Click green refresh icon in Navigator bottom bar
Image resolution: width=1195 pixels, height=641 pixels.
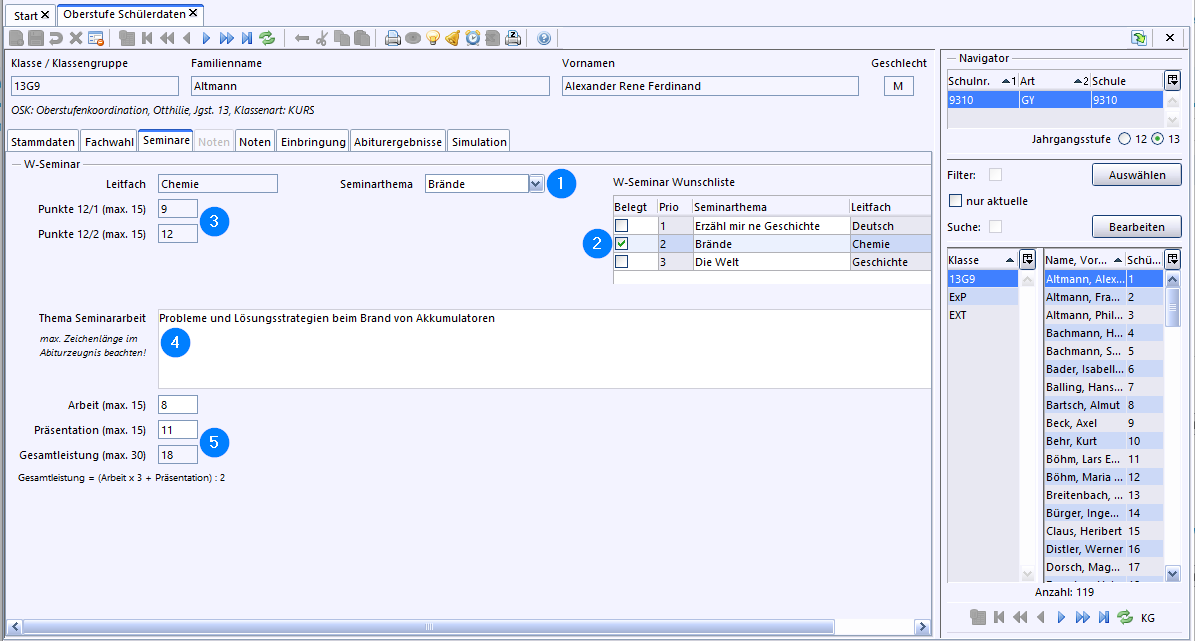[1125, 617]
